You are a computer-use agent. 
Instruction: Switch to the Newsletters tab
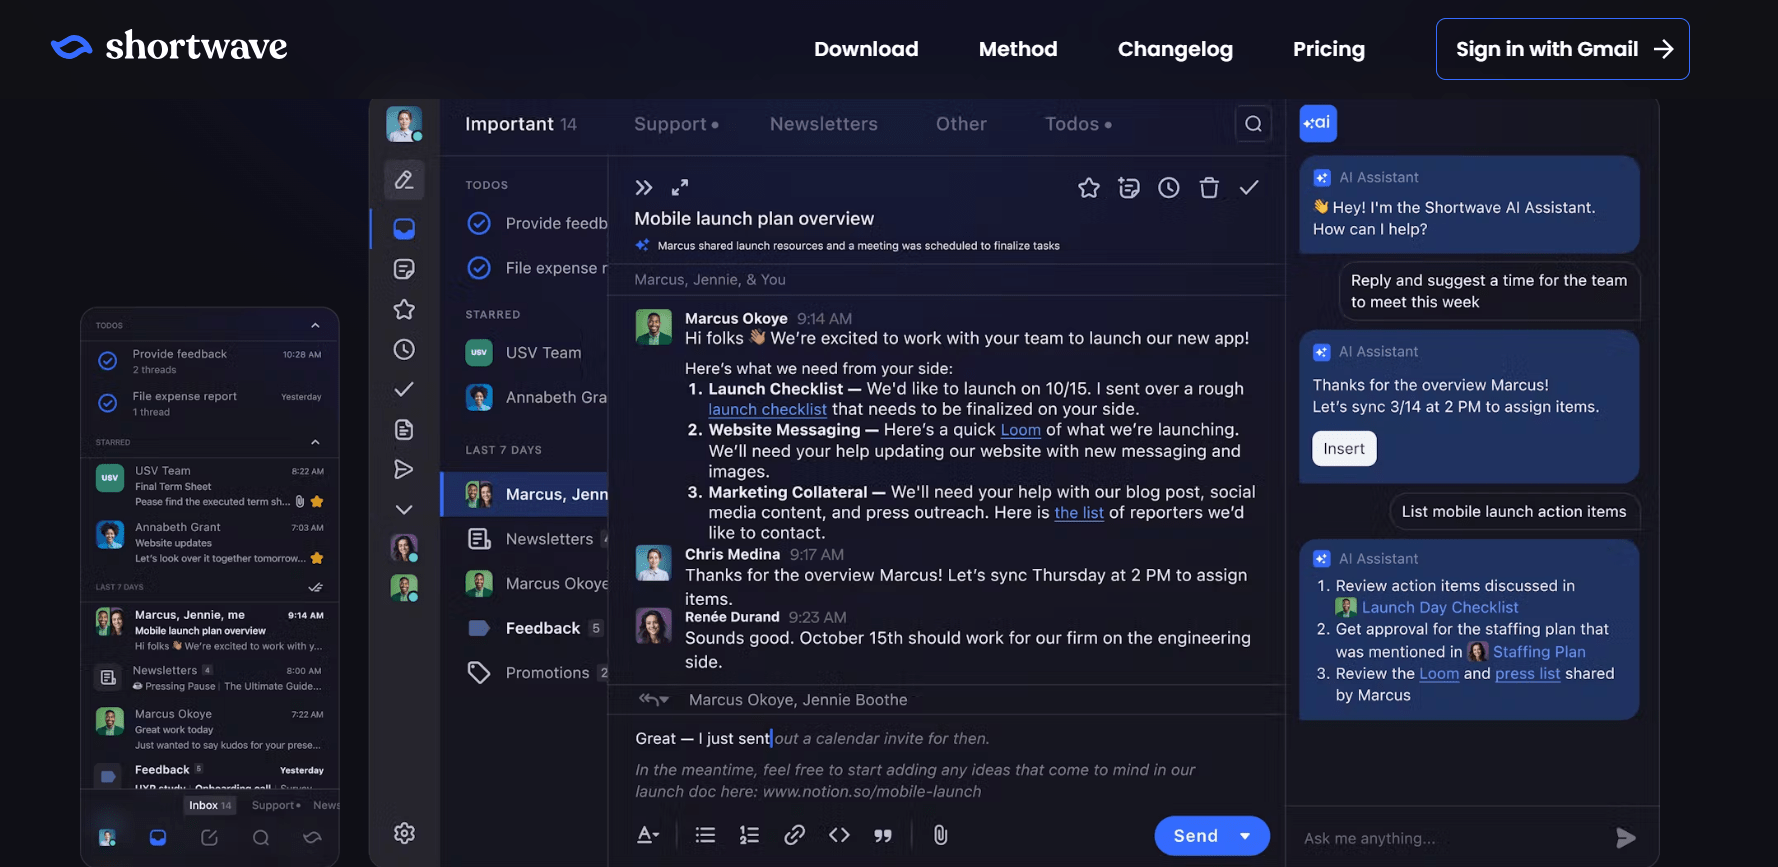point(823,124)
